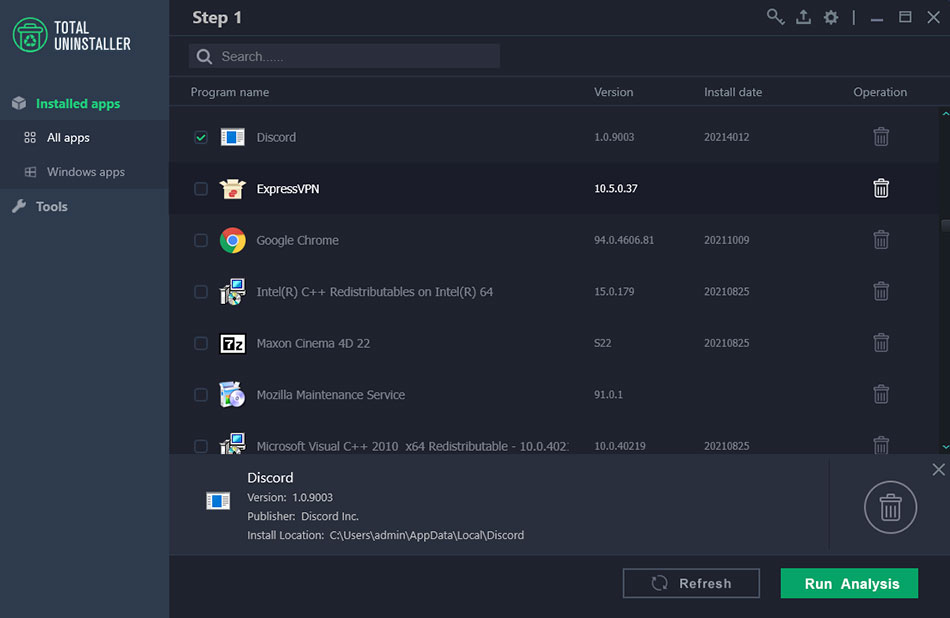Click version 10.5.0.37 cell

[x=616, y=188]
